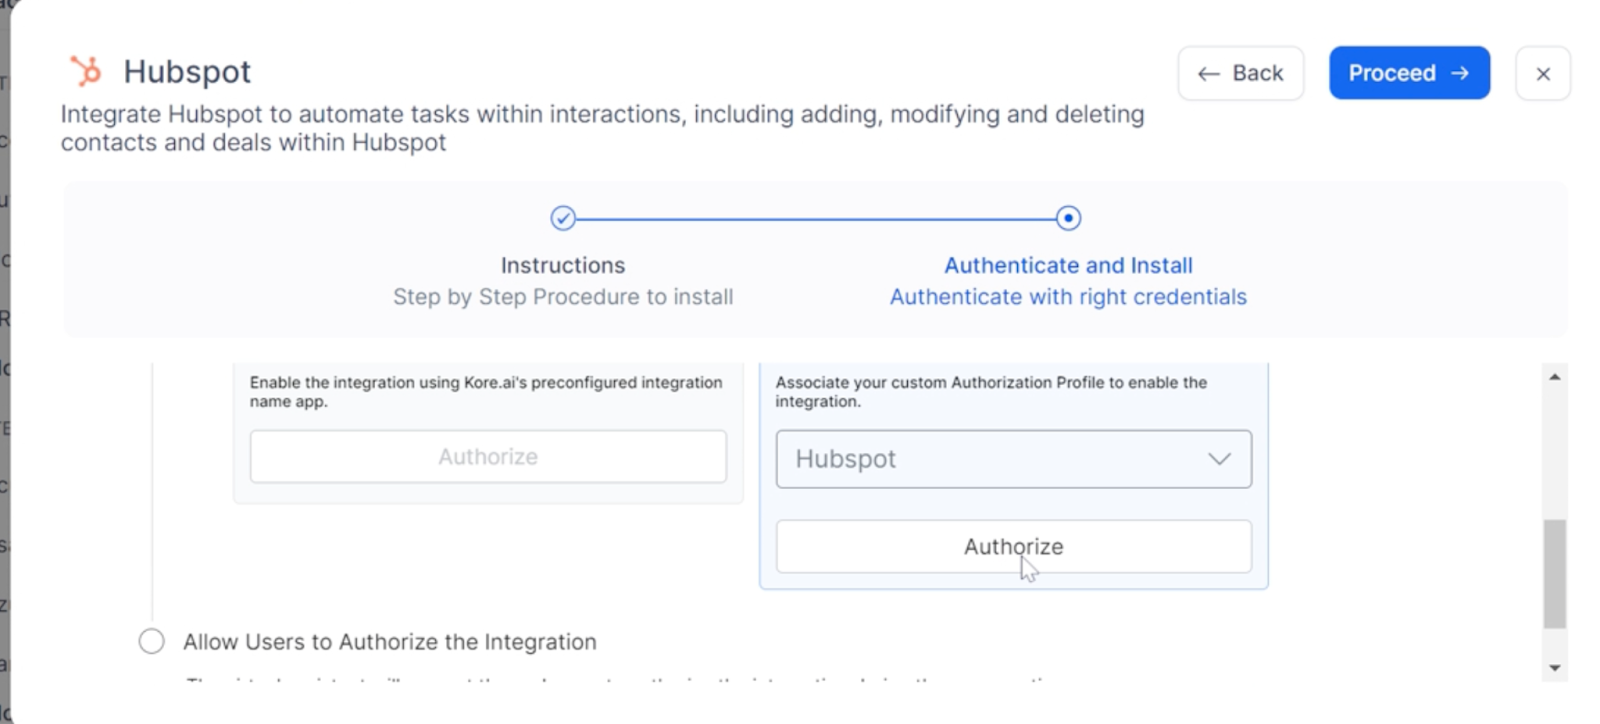The image size is (1600, 724).
Task: Click the dropdown chevron in the Hubspot field
Action: (x=1219, y=459)
